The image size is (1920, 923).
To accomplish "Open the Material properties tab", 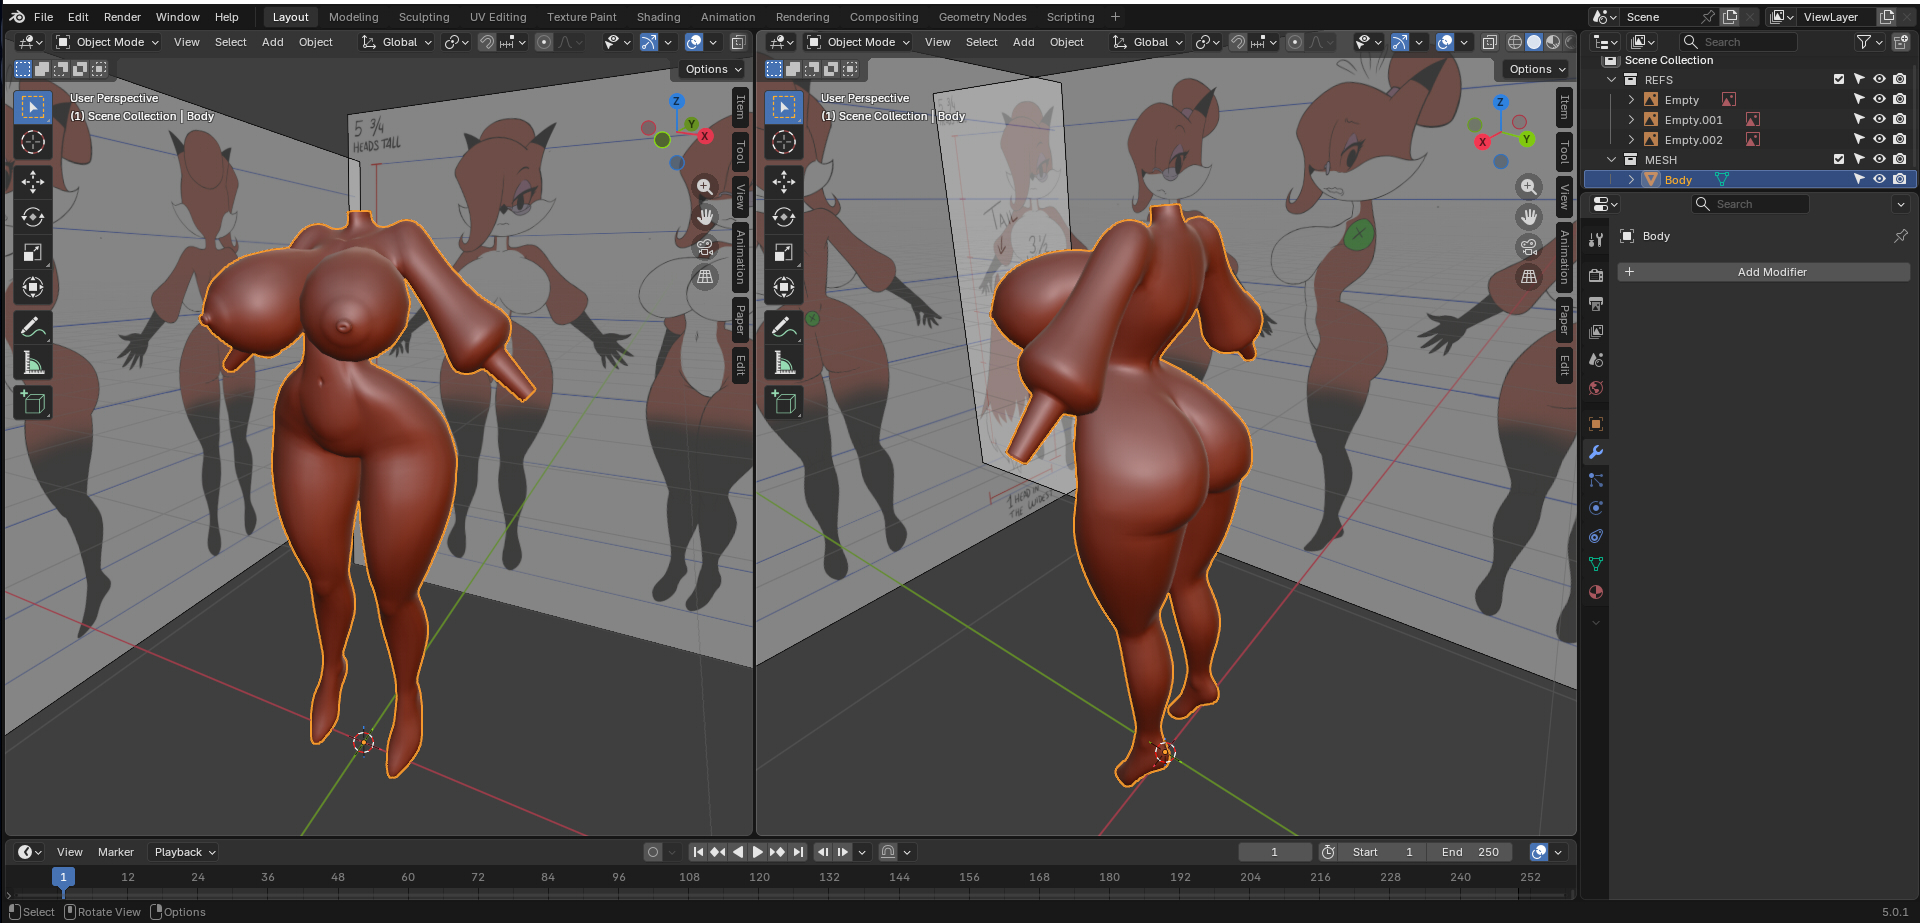I will tap(1596, 592).
